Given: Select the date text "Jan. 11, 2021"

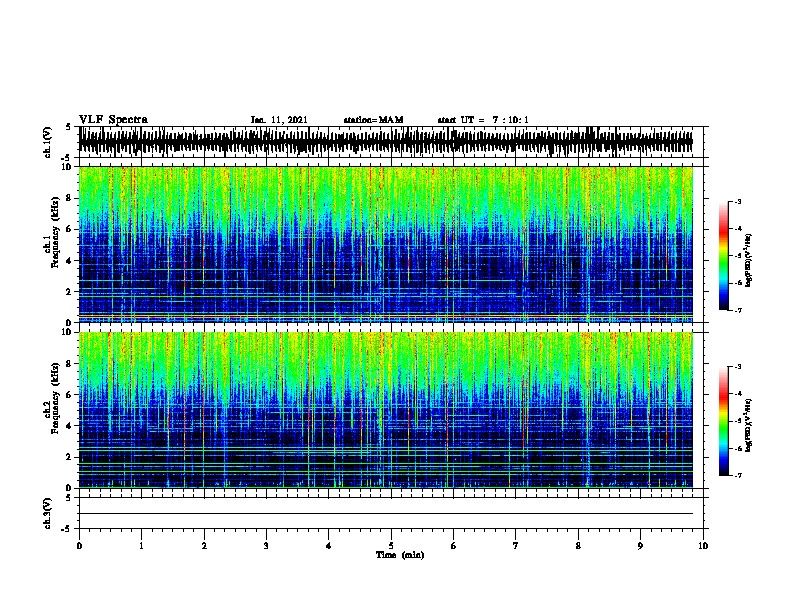Looking at the screenshot, I should coord(279,120).
